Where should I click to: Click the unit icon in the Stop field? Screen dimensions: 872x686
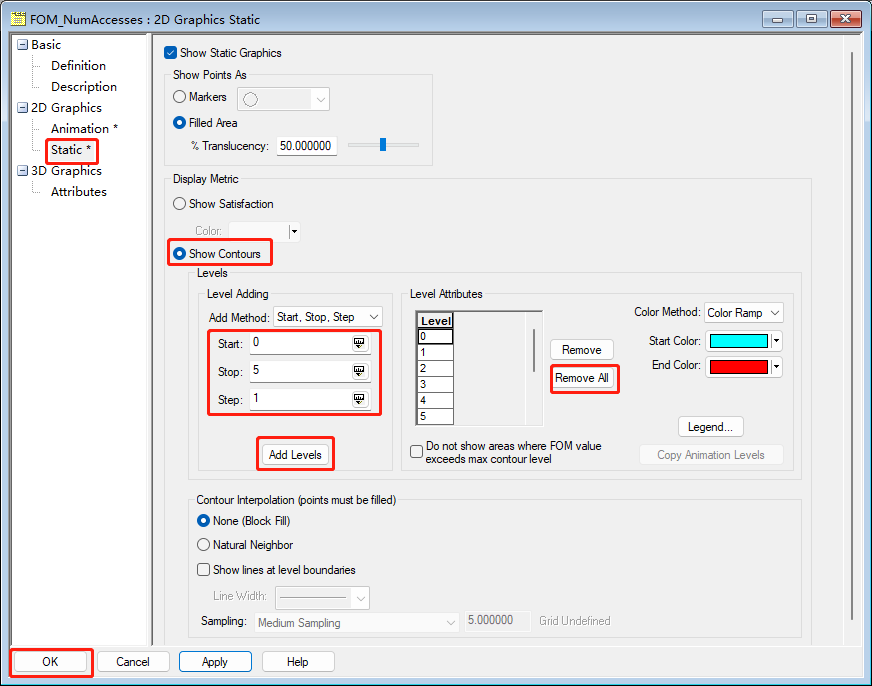359,371
